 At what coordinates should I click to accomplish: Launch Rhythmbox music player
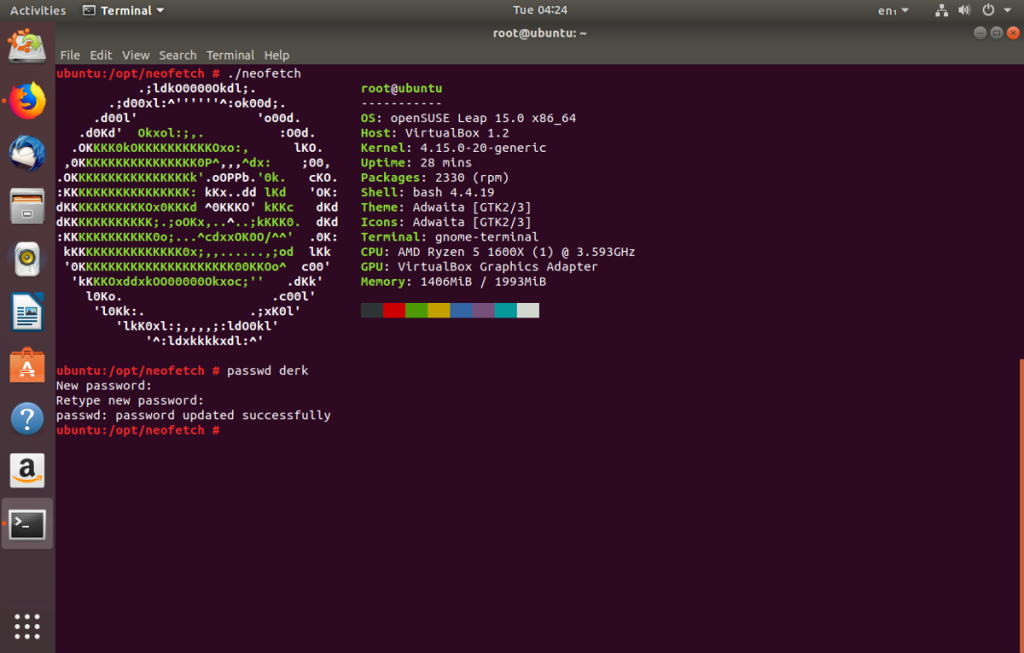pos(26,258)
